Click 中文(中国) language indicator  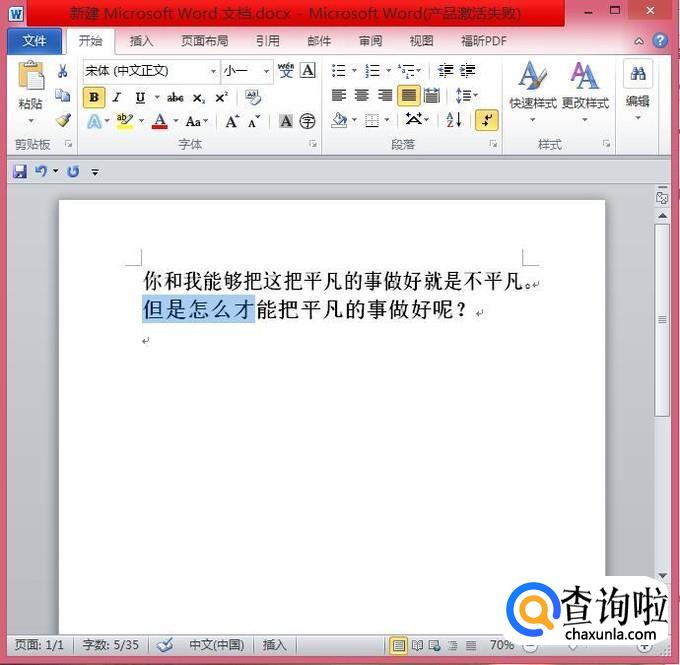(216, 645)
